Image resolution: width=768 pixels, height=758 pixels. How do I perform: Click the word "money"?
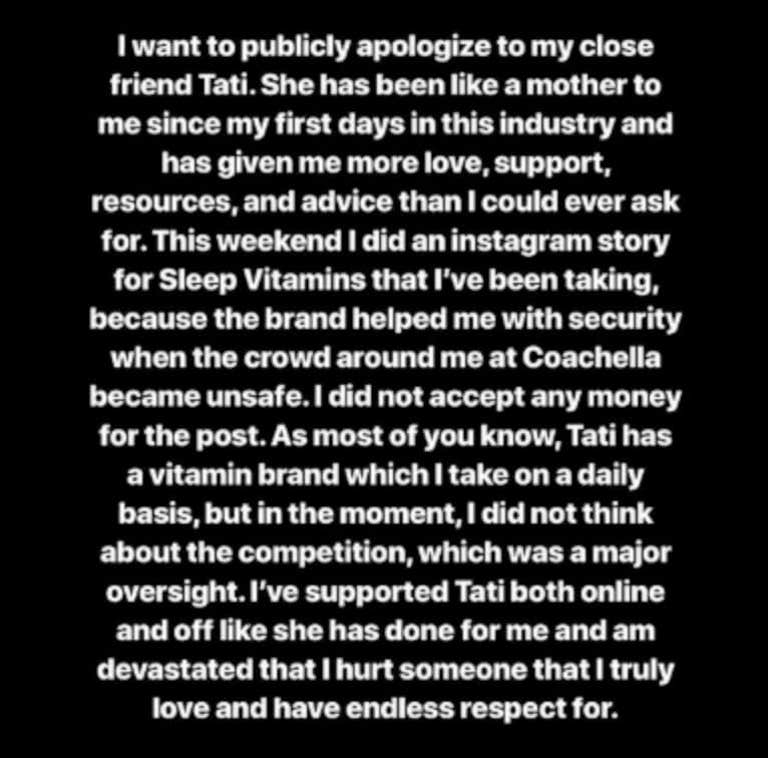tap(634, 399)
